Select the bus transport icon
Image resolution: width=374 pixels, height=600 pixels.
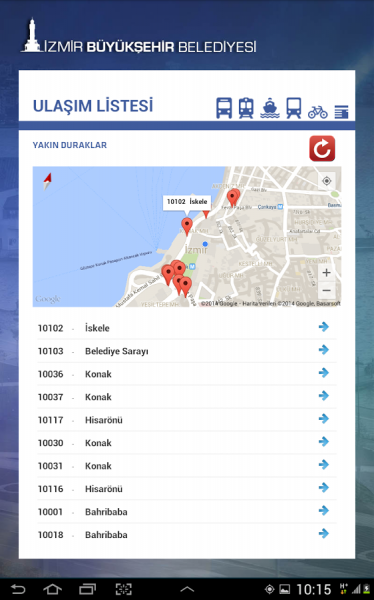[x=224, y=108]
